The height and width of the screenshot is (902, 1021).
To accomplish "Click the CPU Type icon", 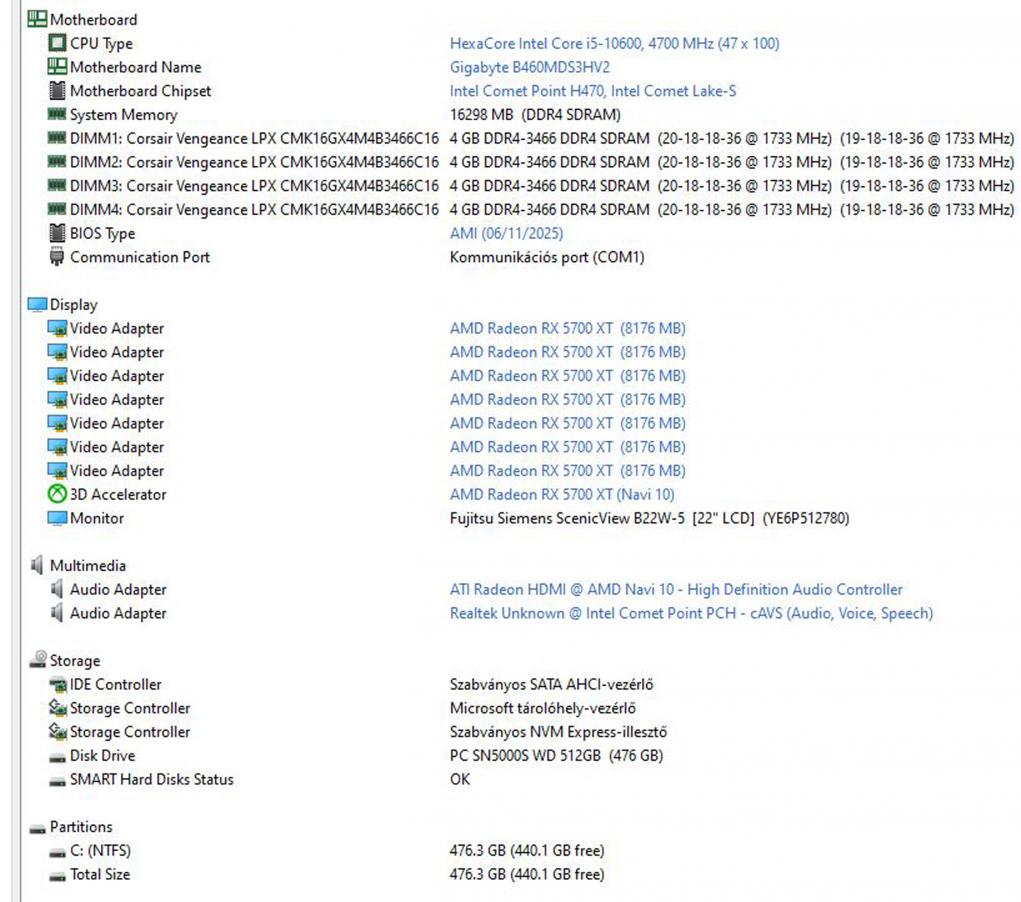I will 57,43.
